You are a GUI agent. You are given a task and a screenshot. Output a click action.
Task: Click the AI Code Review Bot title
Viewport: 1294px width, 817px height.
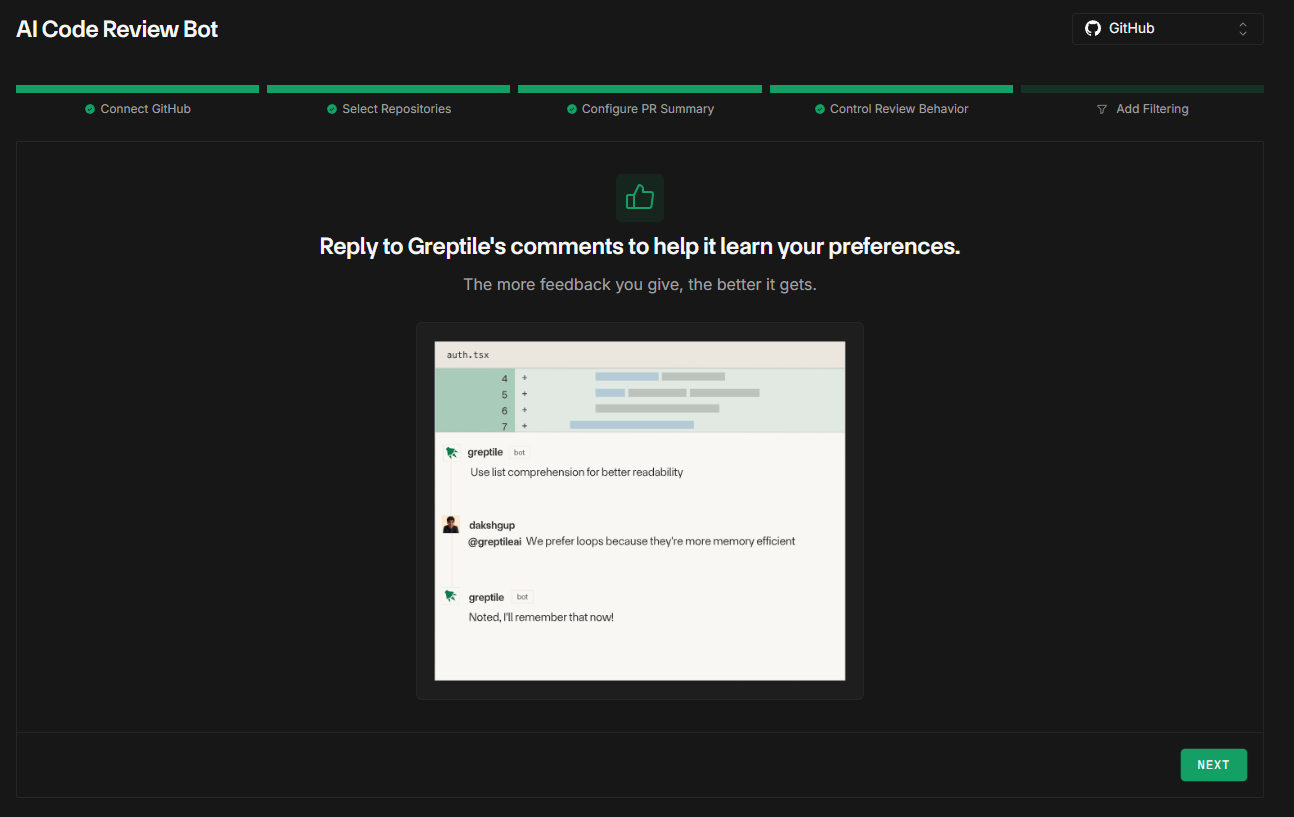coord(117,29)
